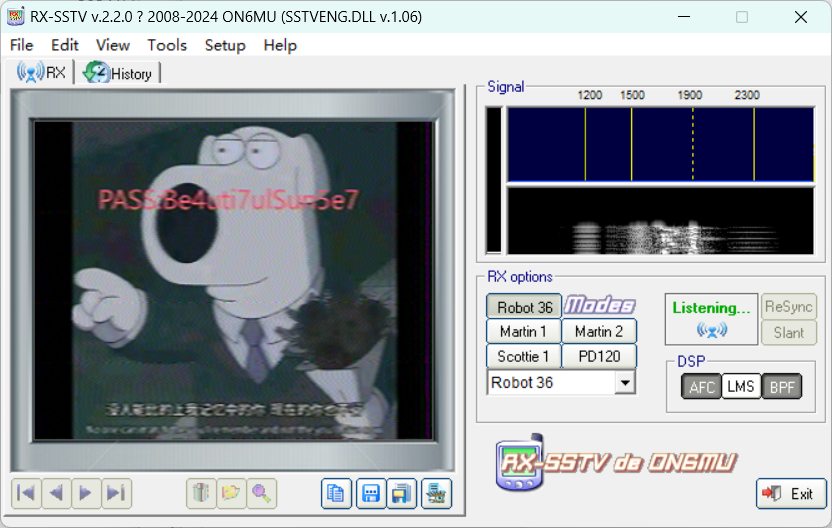
Task: Select the Robot 36 mode button
Action: (x=524, y=307)
